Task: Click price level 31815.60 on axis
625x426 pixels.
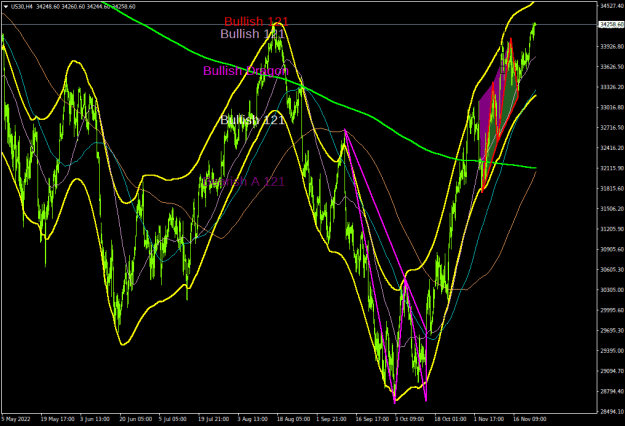Action: [x=611, y=188]
